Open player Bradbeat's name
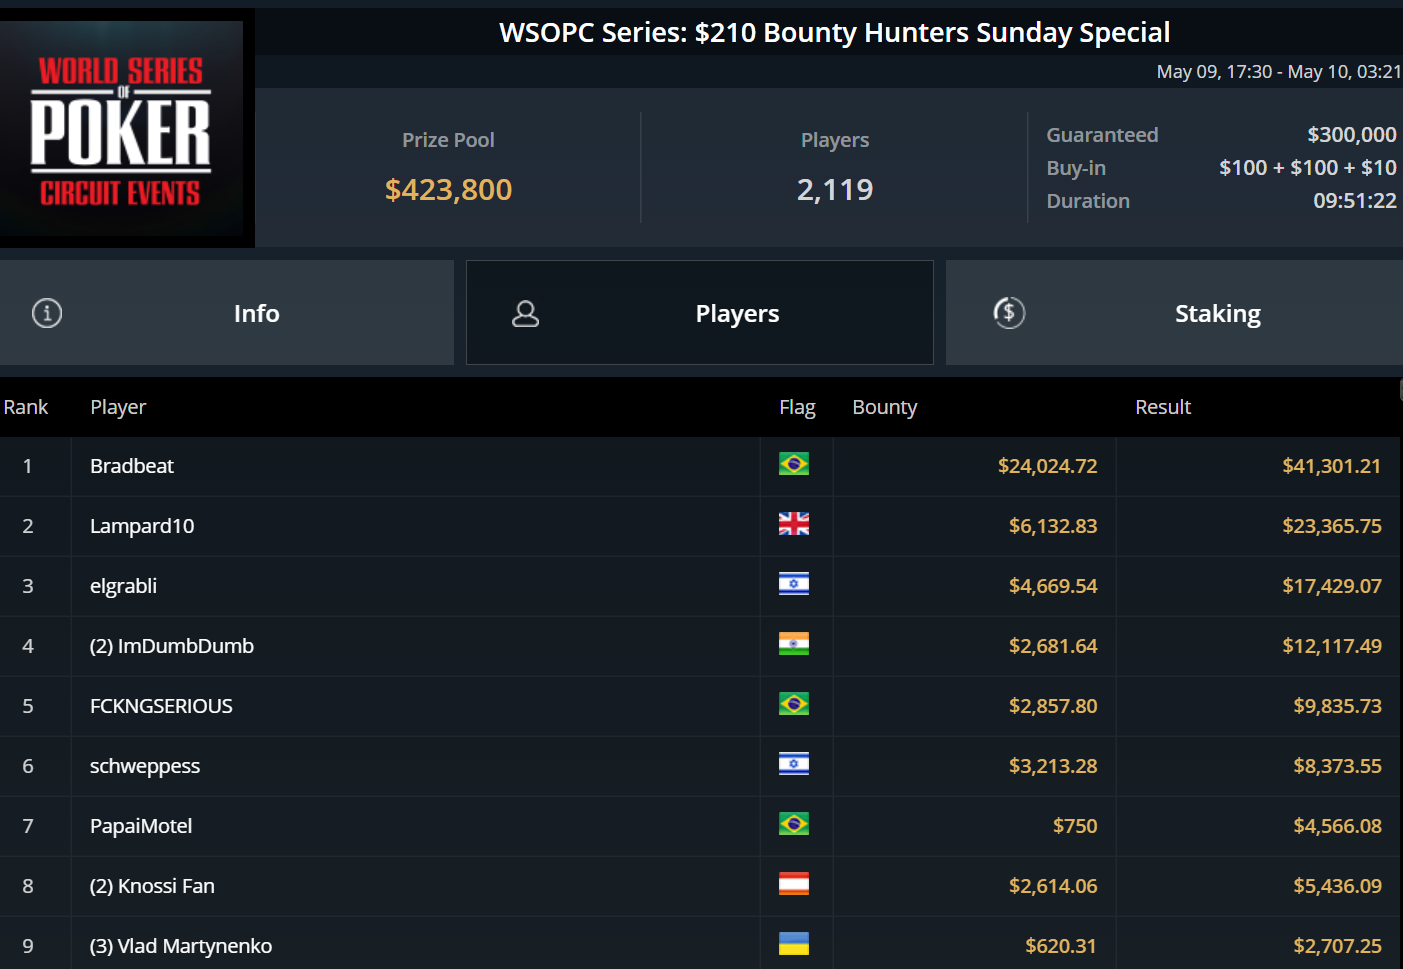 [x=132, y=466]
